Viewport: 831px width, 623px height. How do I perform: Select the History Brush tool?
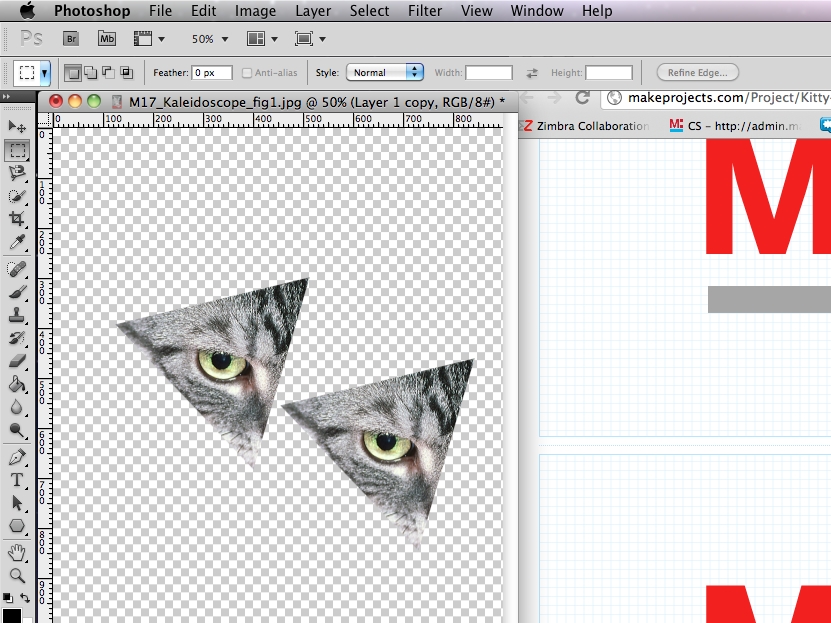tap(17, 338)
